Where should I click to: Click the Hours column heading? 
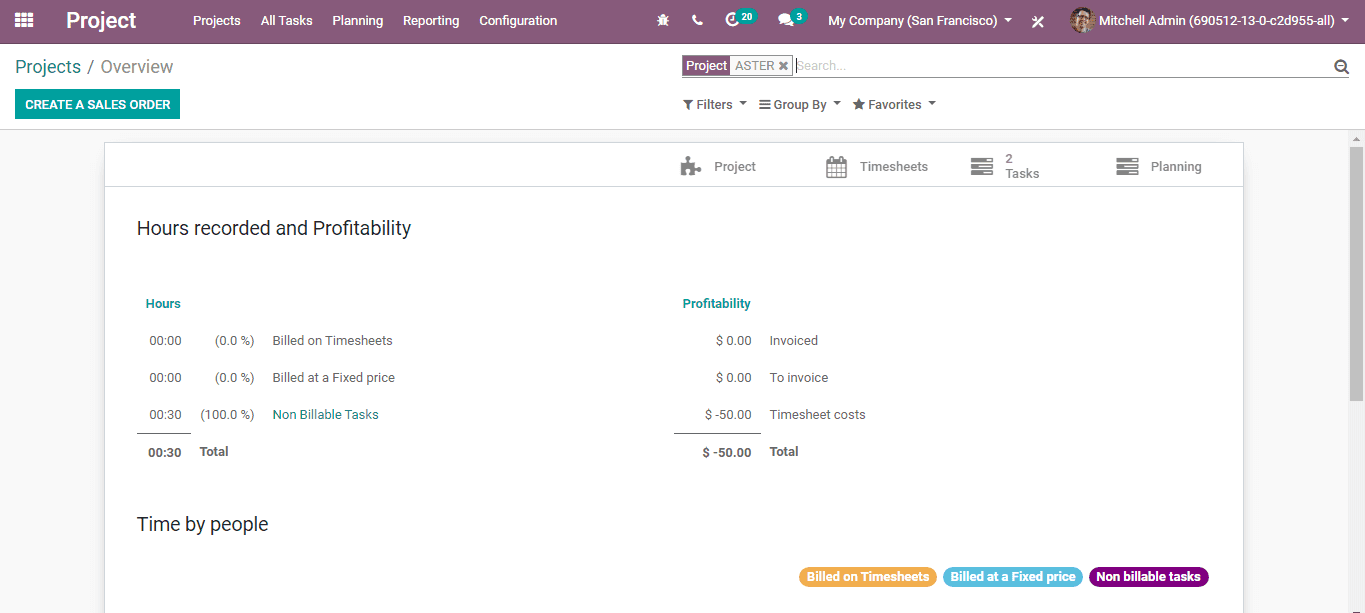tap(163, 303)
